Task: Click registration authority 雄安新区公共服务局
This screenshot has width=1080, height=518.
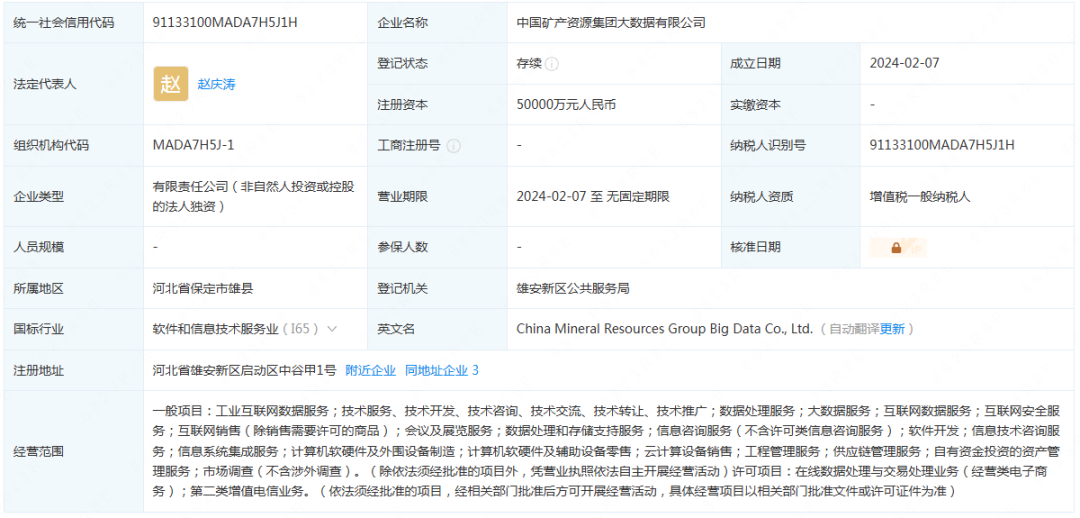Action: [x=572, y=289]
